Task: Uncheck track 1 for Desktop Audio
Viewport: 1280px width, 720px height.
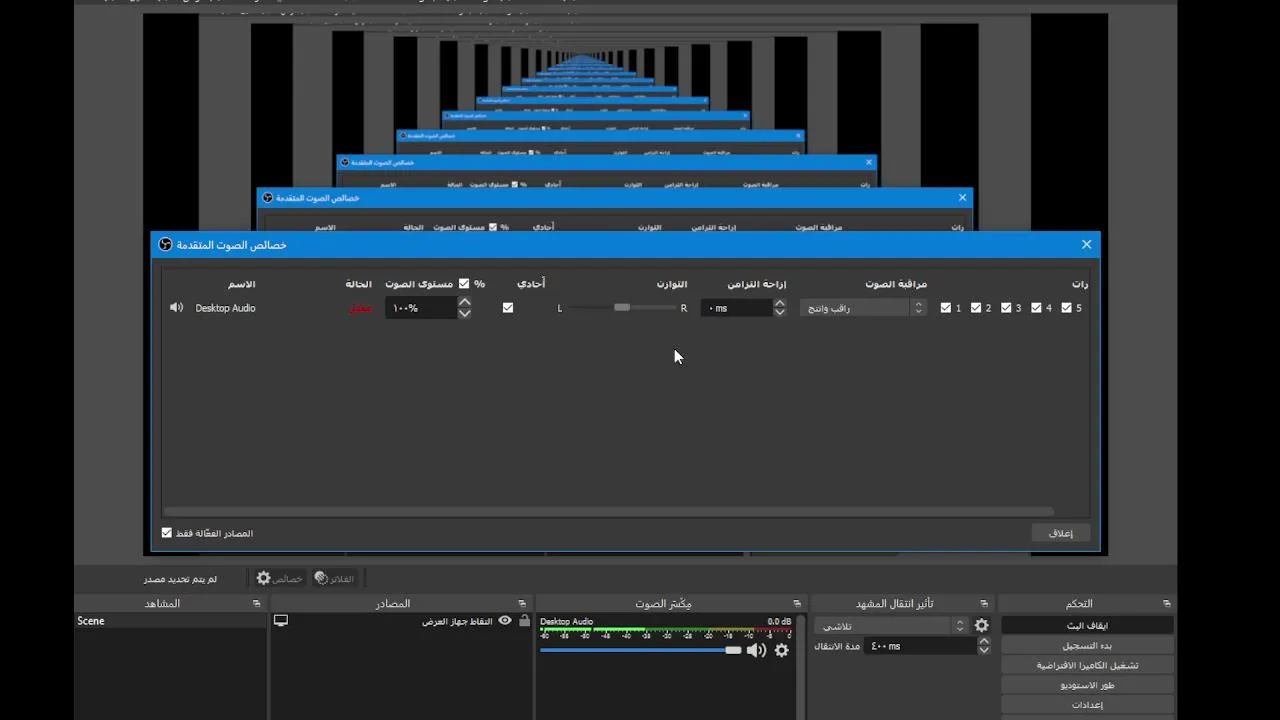Action: 946,308
